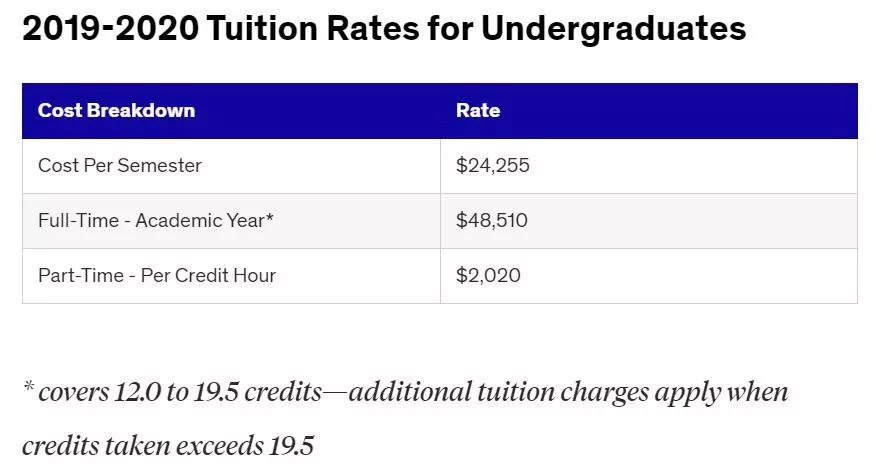This screenshot has width=876, height=469.
Task: Click the asterisk after Academic Year
Action: click(x=270, y=216)
